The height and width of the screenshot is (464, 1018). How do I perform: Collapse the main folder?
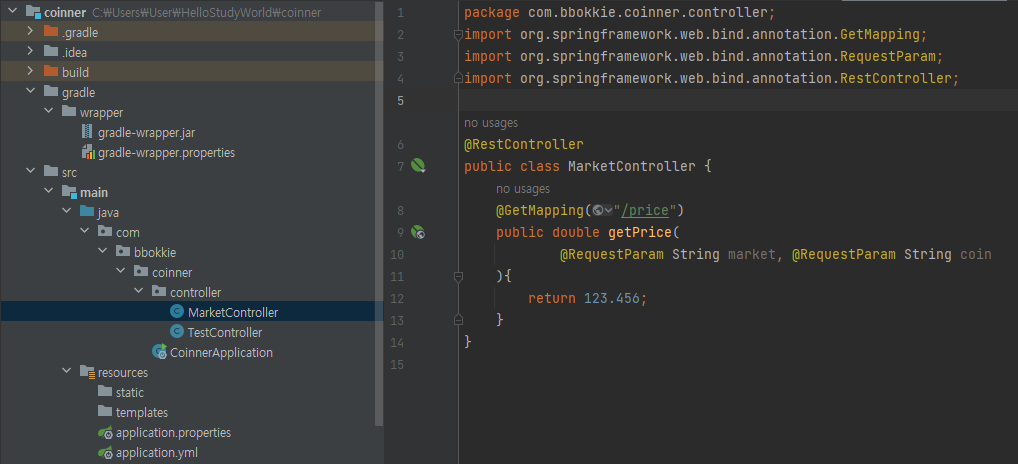point(48,192)
